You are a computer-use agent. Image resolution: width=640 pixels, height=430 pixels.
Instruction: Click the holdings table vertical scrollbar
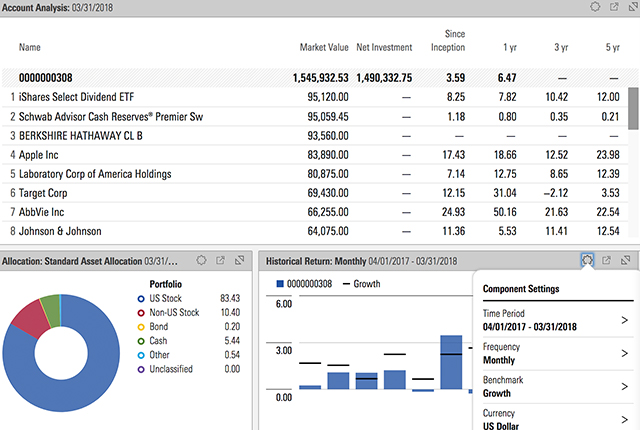[632, 107]
